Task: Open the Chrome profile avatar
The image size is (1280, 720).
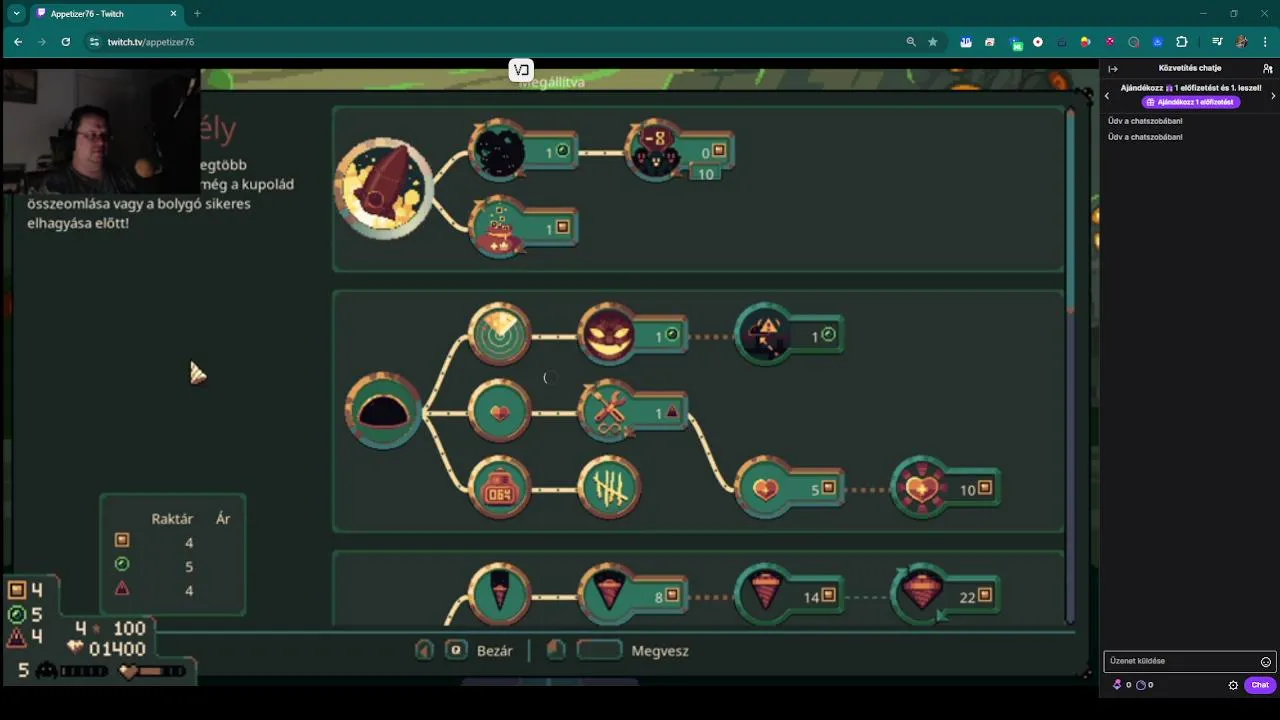Action: point(1241,42)
